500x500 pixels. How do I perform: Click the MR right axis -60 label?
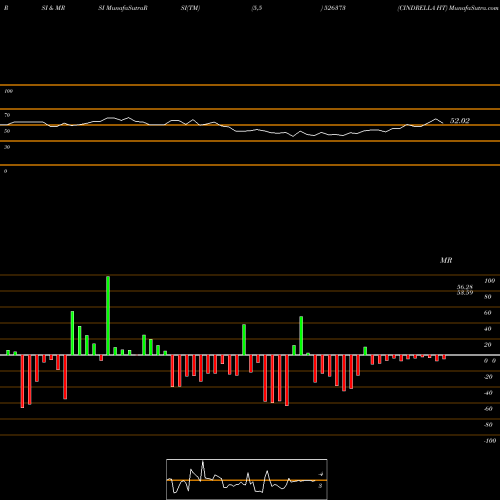488,409
